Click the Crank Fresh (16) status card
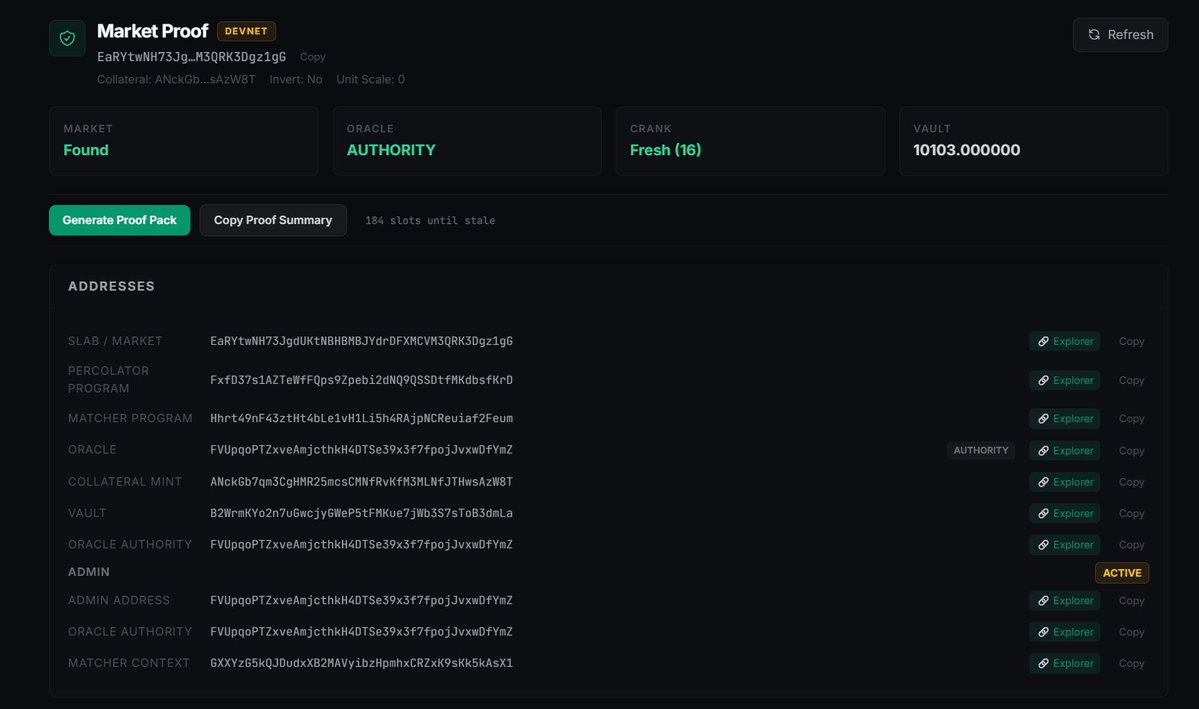The image size is (1199, 709). tap(750, 141)
